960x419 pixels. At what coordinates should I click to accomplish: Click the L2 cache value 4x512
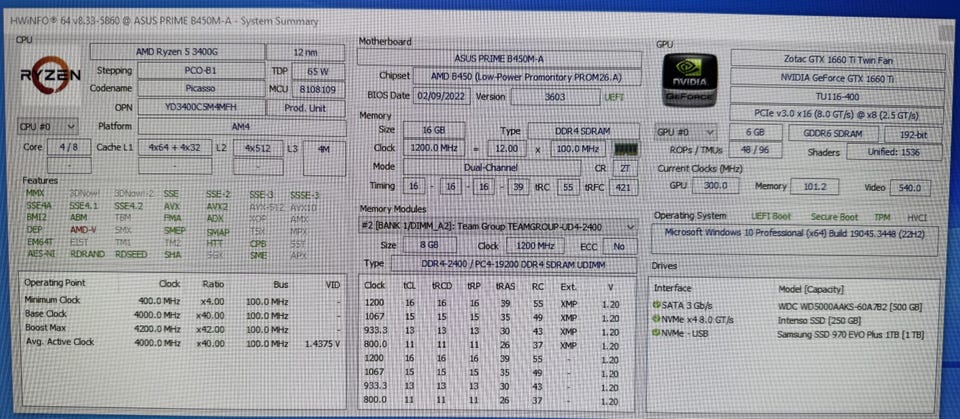pos(258,148)
